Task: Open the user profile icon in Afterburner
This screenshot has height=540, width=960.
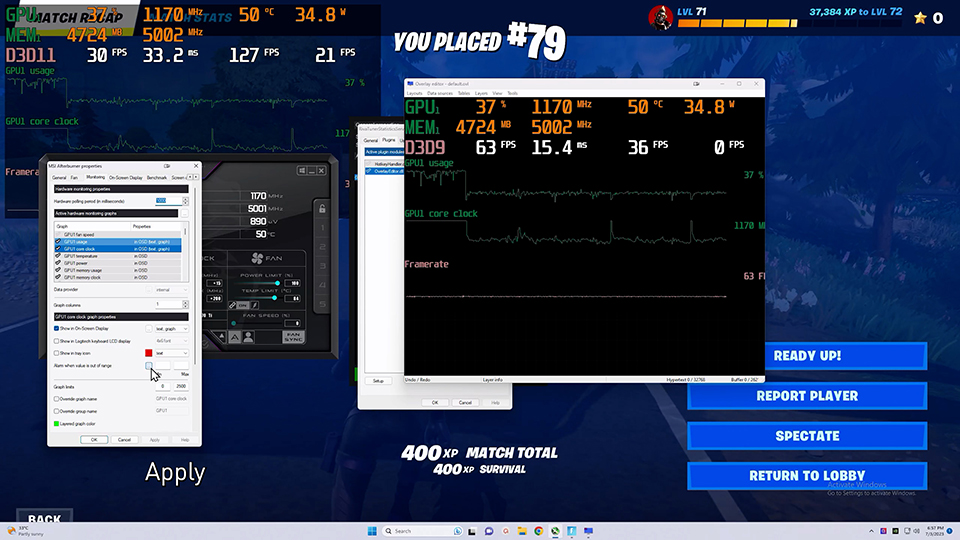Action: (248, 337)
